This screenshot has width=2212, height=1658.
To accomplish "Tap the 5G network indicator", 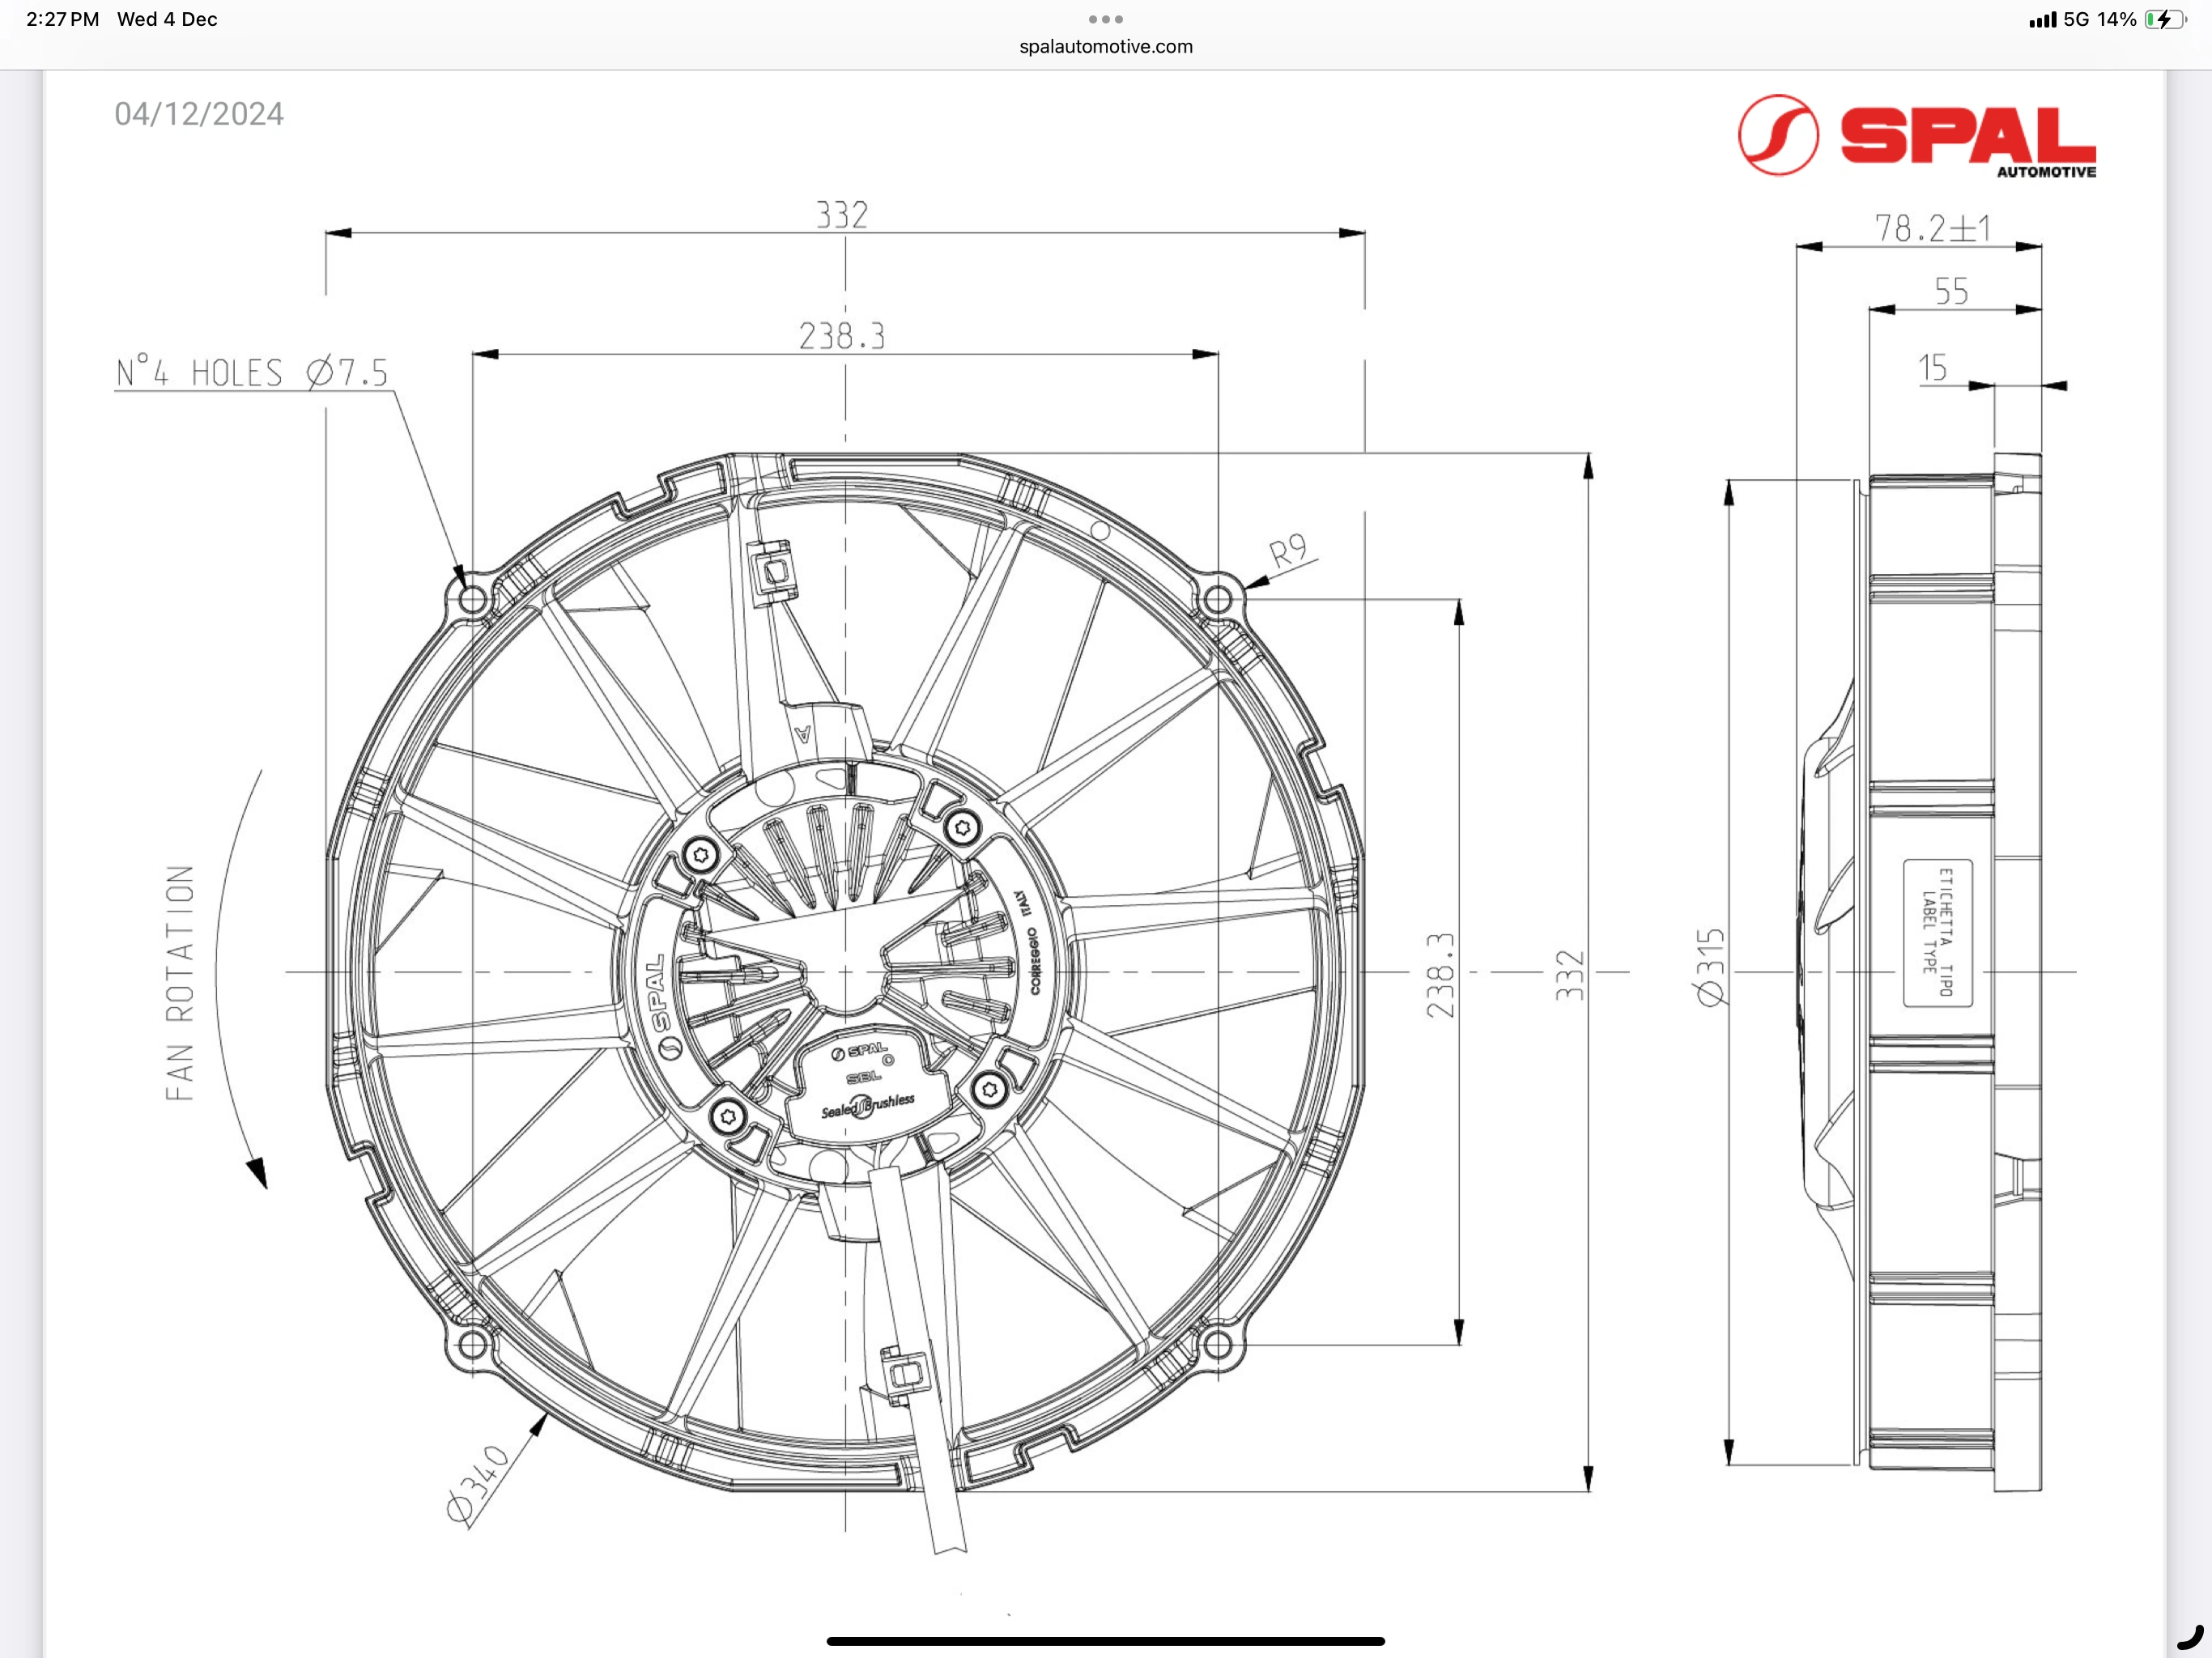I will pyautogui.click(x=2076, y=19).
